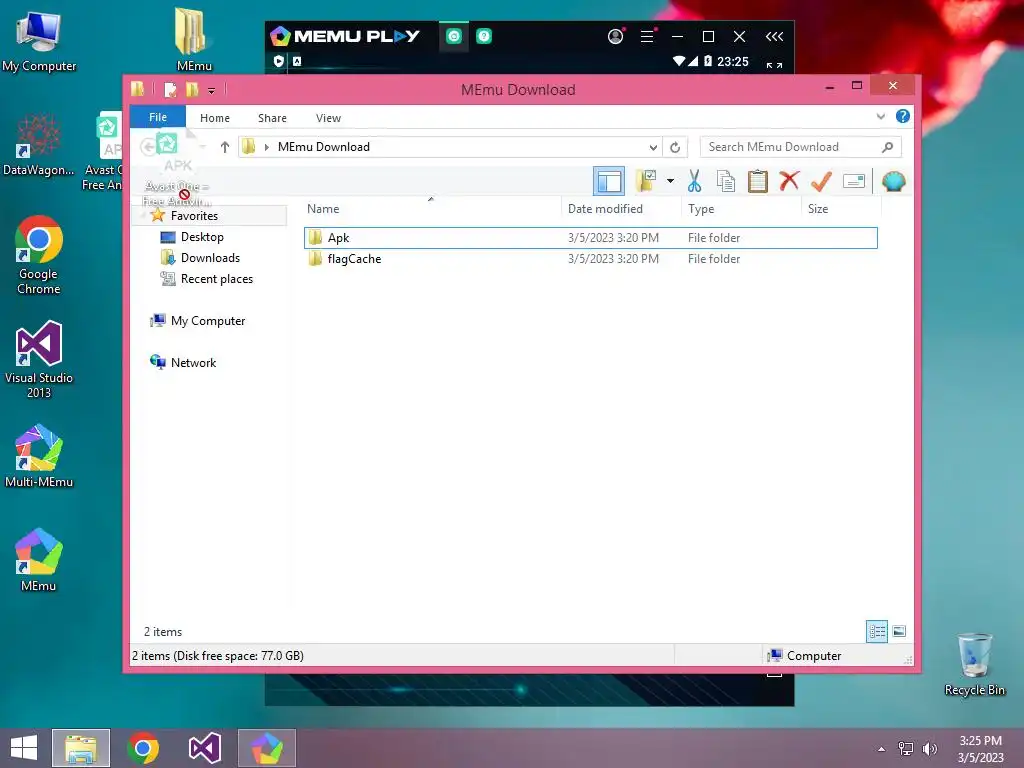Image resolution: width=1024 pixels, height=768 pixels.
Task: Click MEmu Download in the address bar
Action: pos(324,147)
